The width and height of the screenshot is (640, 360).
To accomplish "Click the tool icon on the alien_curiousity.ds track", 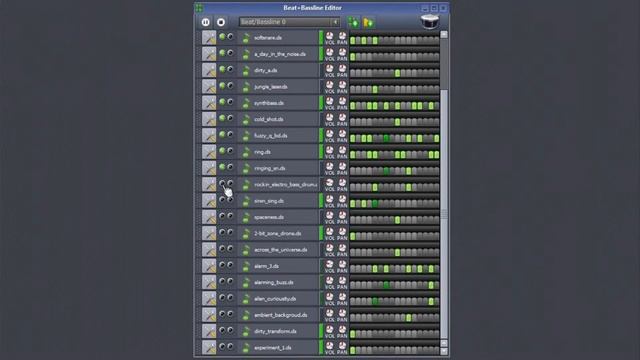I will tap(209, 299).
